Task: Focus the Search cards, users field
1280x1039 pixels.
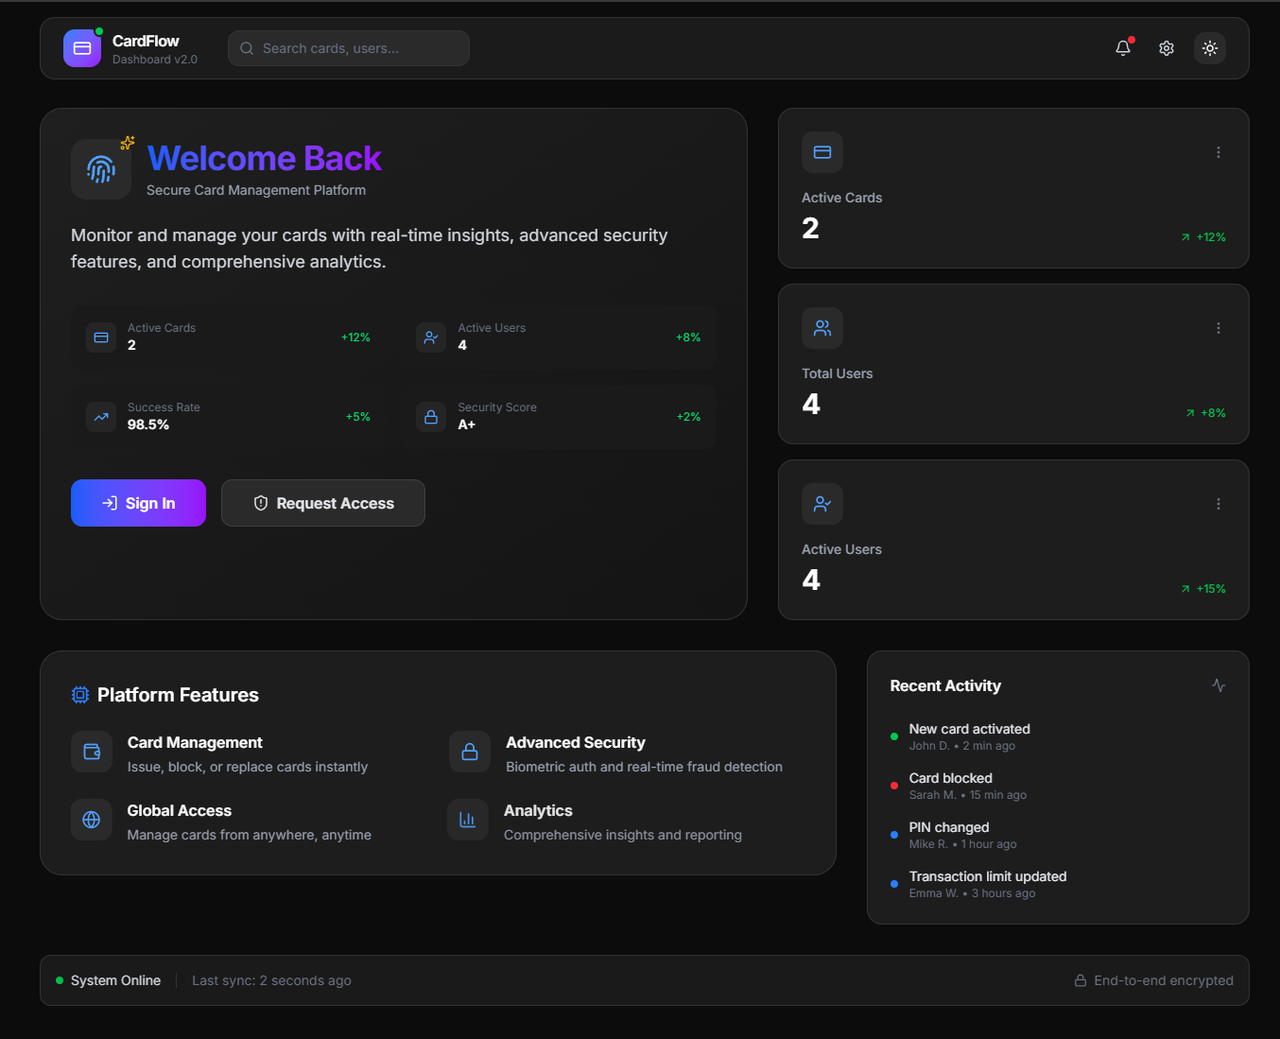Action: click(x=349, y=48)
